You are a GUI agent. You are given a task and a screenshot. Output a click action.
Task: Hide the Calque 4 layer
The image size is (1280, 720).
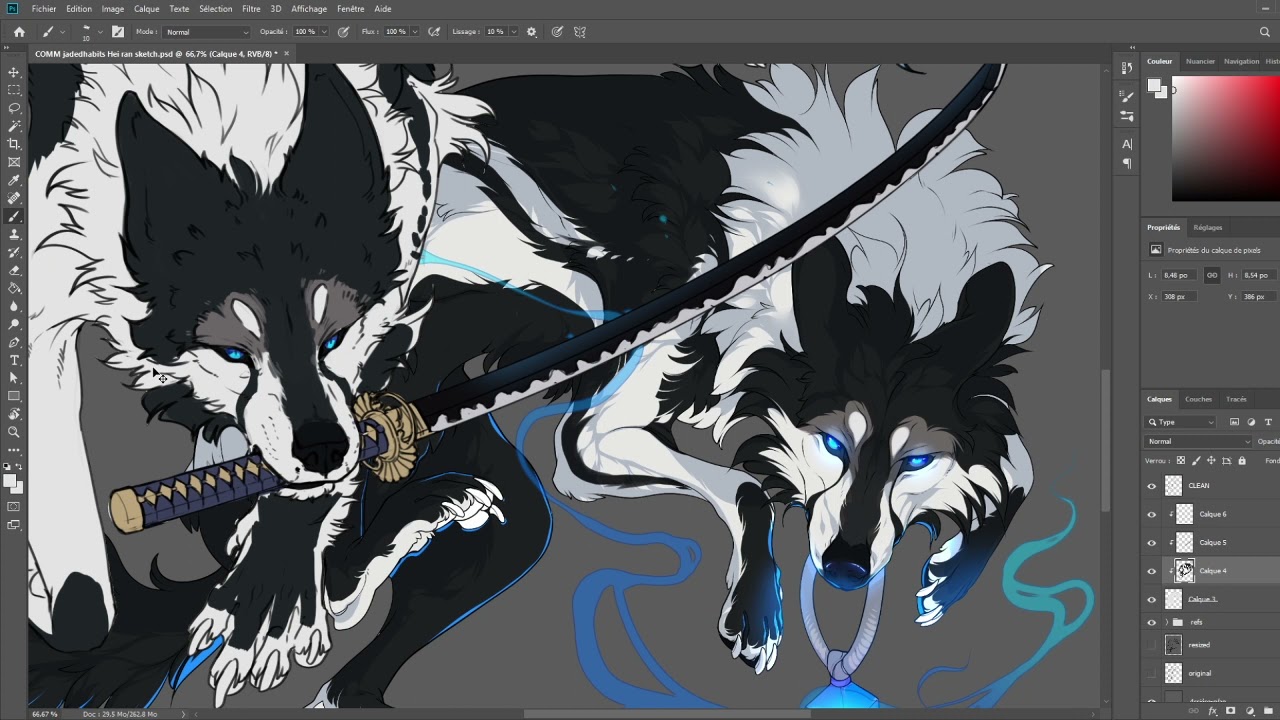pos(1151,571)
